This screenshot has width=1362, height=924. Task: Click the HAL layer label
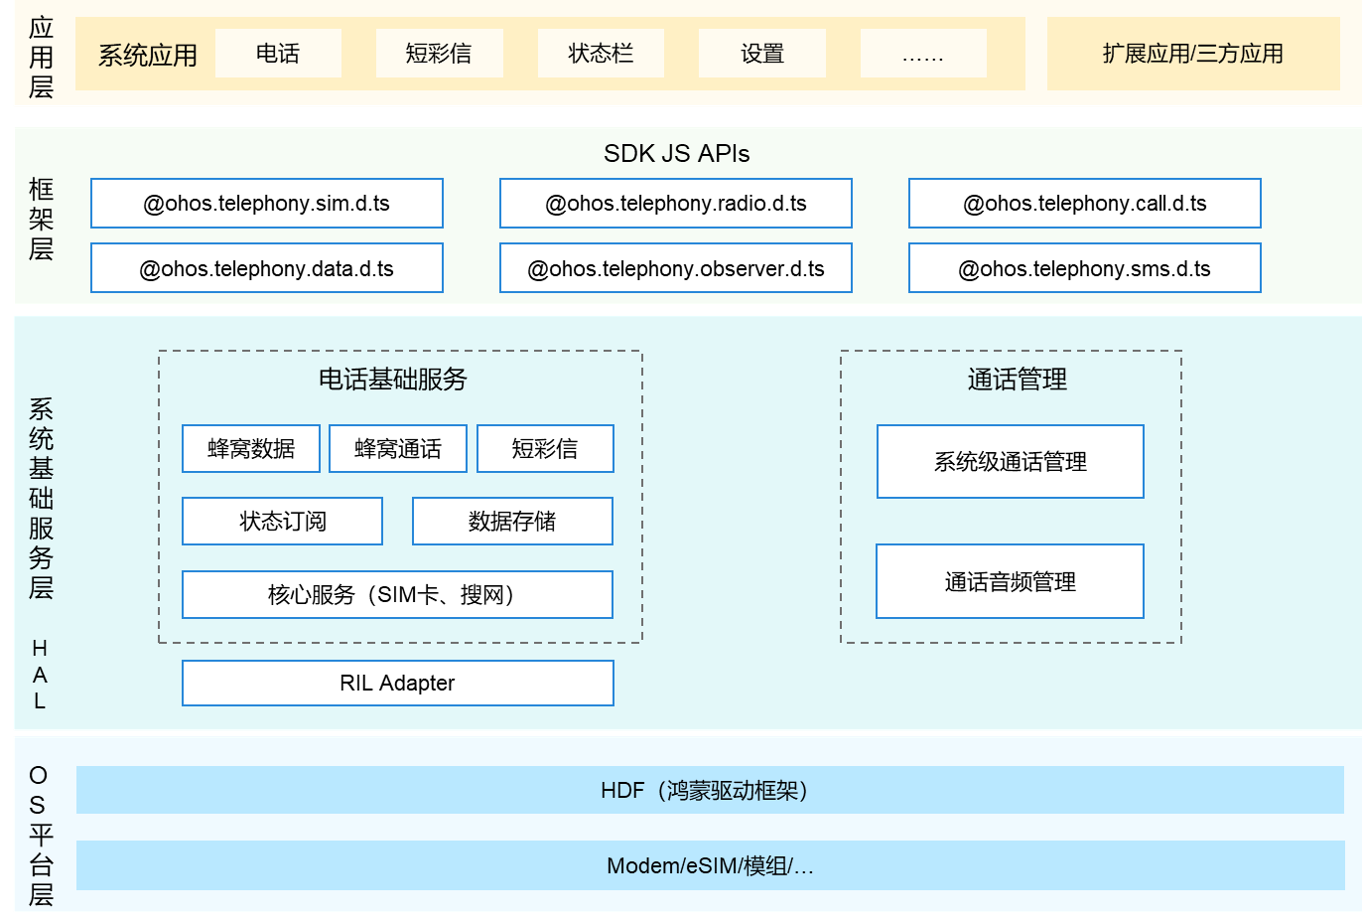40,675
